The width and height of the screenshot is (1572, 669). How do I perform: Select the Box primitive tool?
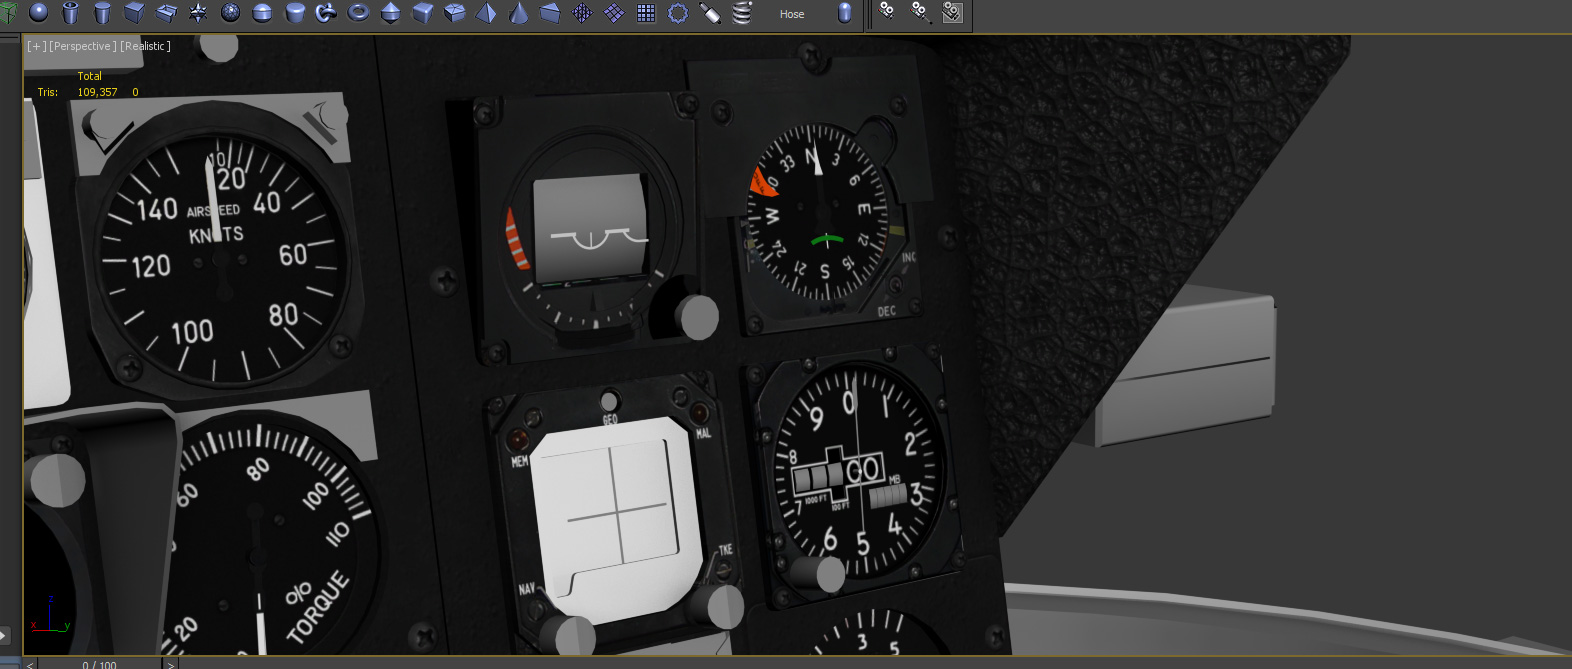tap(134, 13)
